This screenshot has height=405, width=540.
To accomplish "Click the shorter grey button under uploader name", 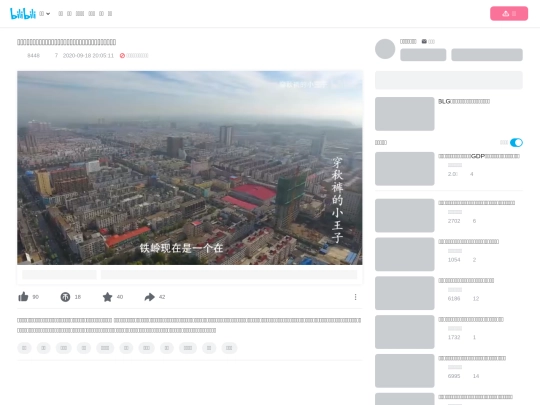I will coord(423,55).
